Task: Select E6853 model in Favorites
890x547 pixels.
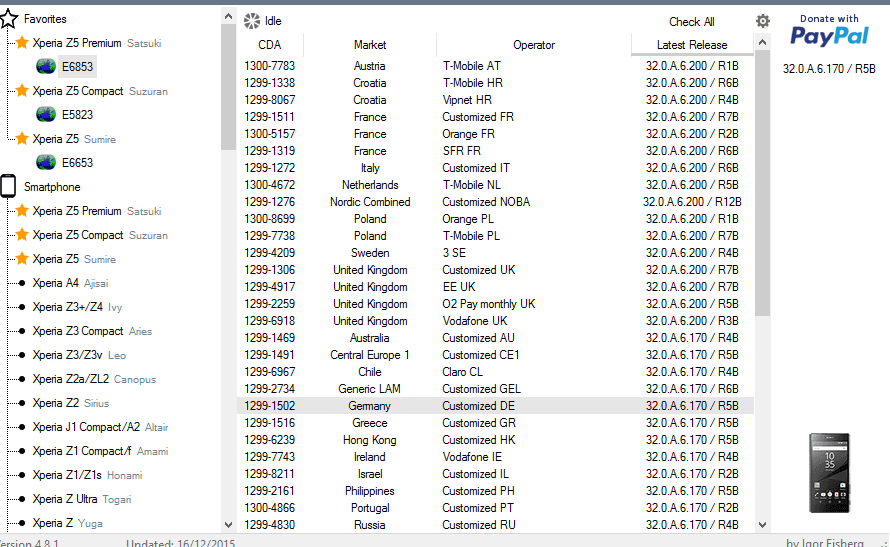Action: click(77, 67)
